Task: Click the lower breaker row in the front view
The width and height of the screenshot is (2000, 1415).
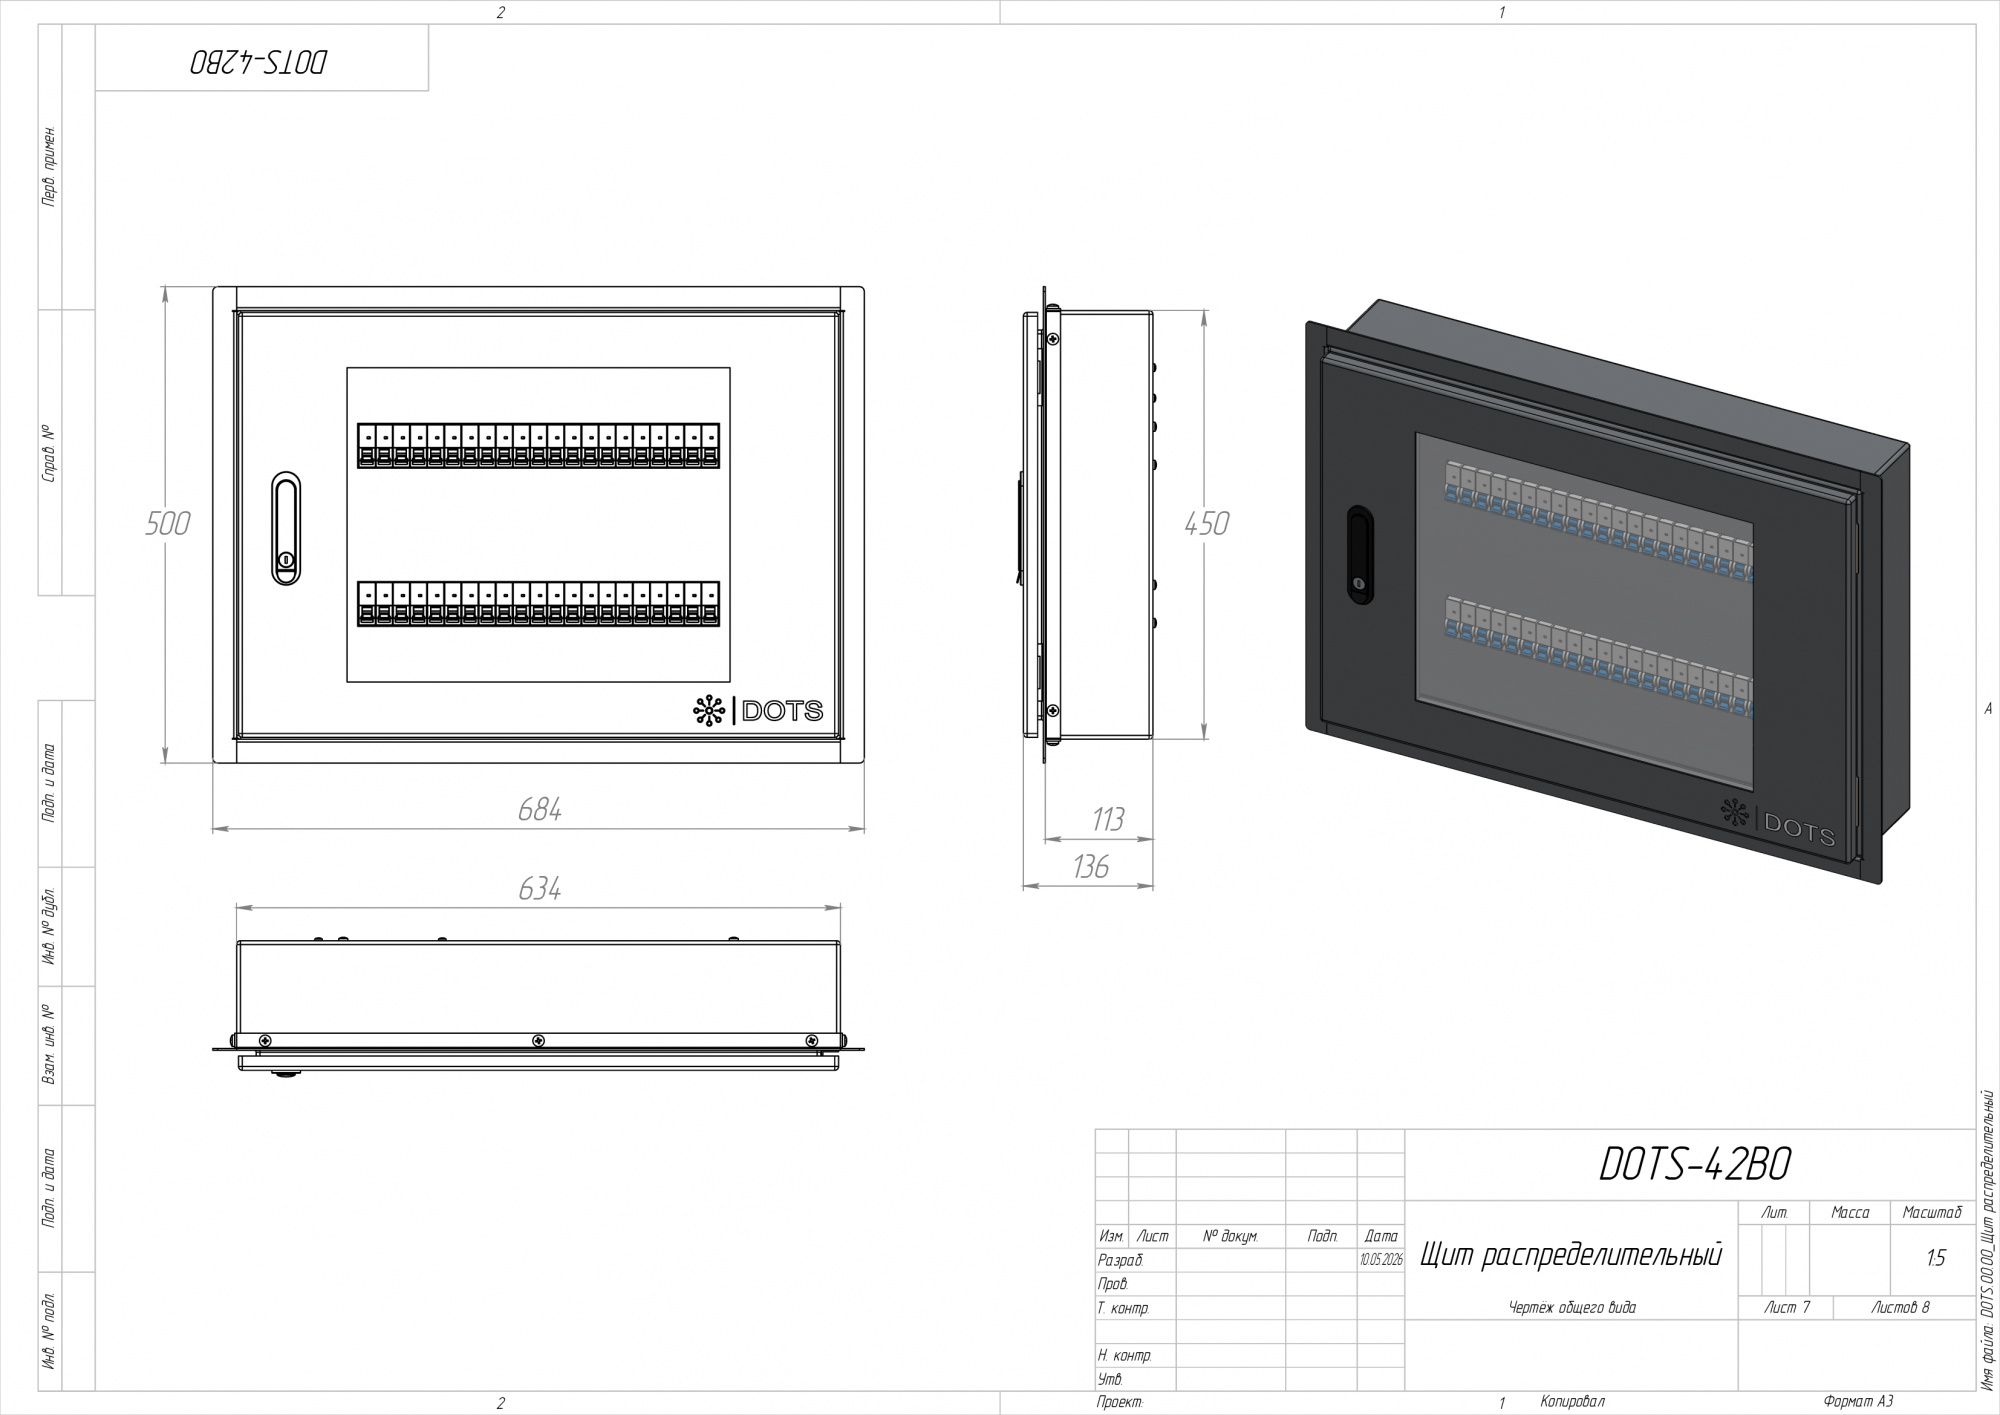Action: pos(538,604)
